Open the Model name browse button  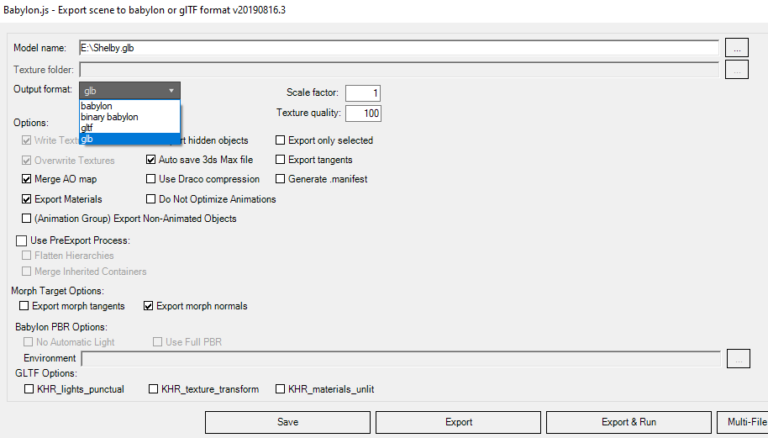[x=737, y=48]
